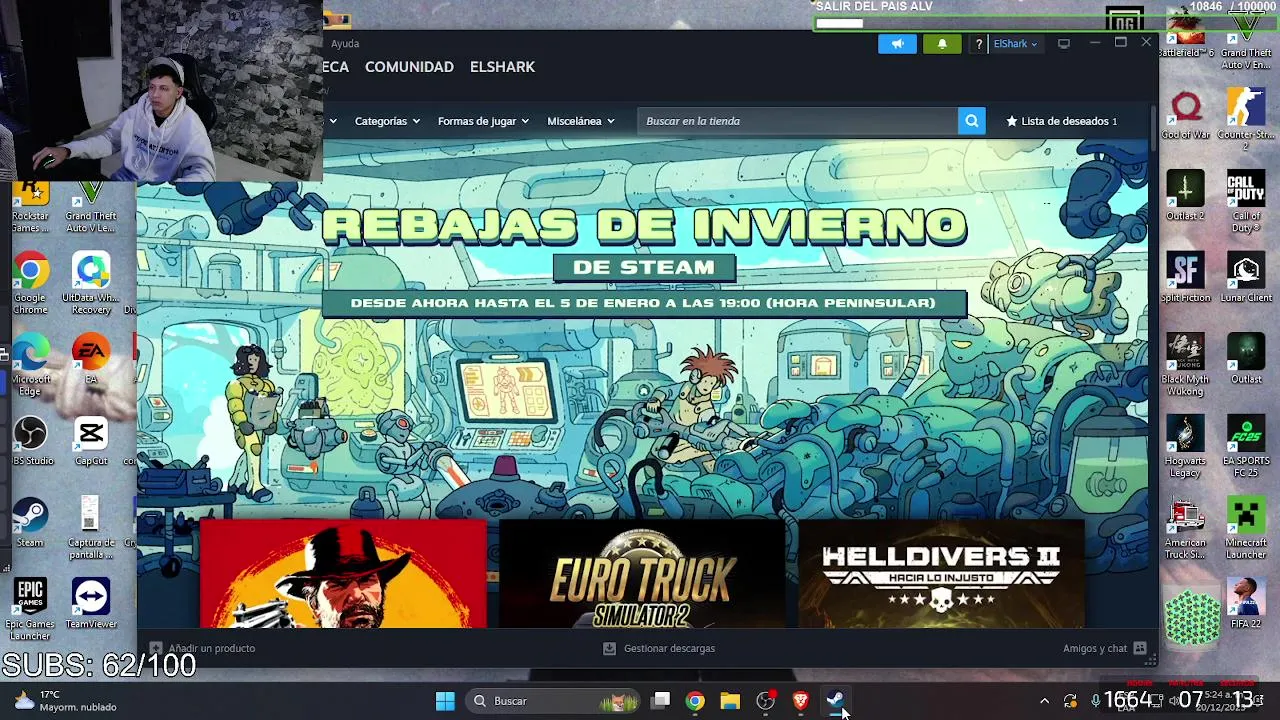
Task: Launch the EA app desktop icon
Action: pos(91,360)
